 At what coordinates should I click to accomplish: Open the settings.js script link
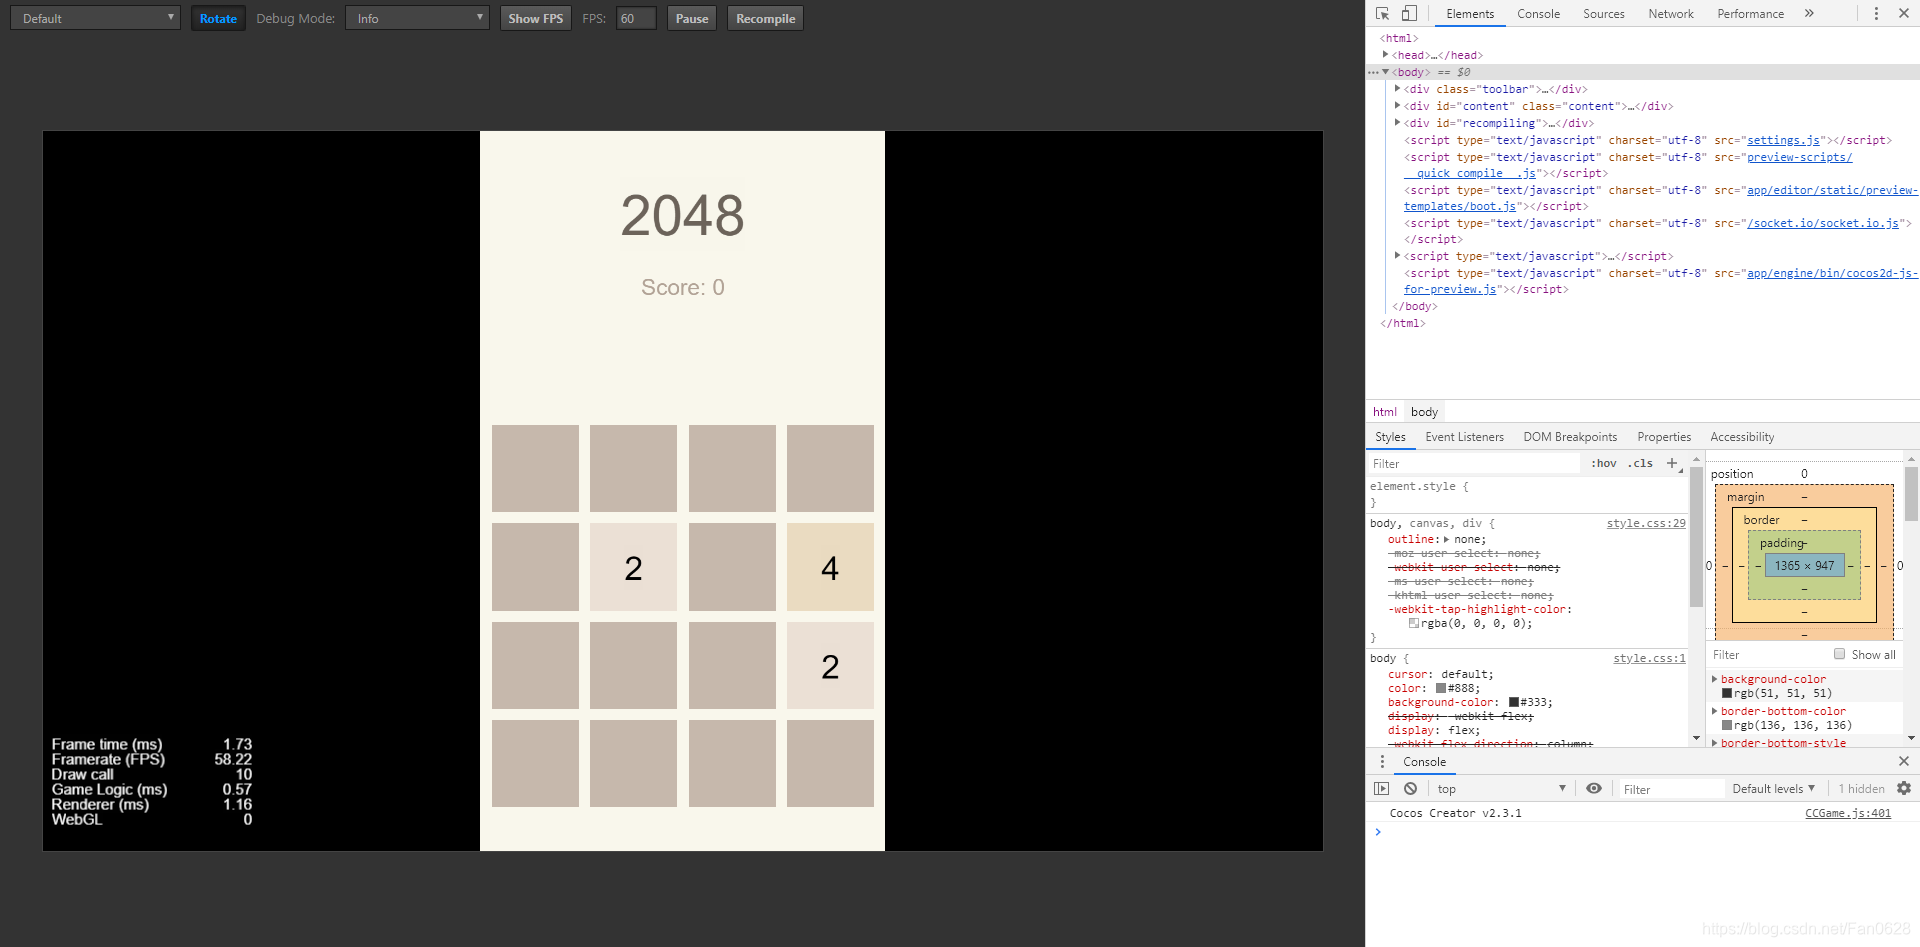coord(1783,140)
